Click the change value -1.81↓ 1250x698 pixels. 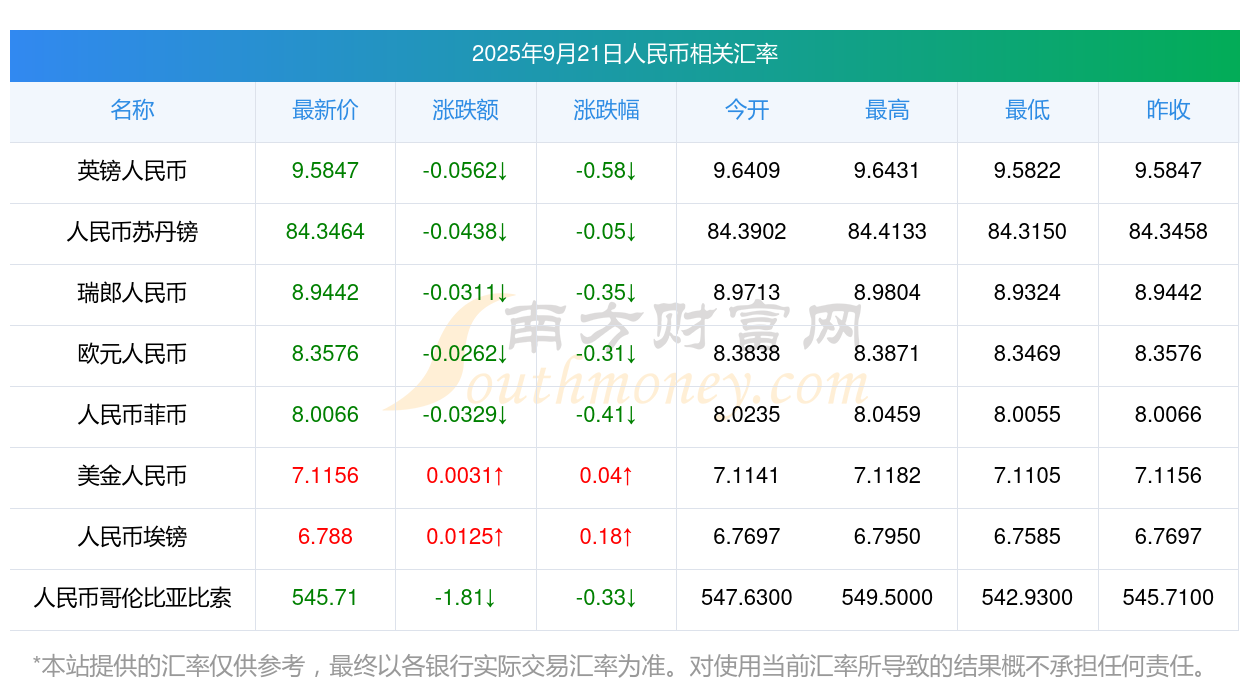click(x=465, y=598)
